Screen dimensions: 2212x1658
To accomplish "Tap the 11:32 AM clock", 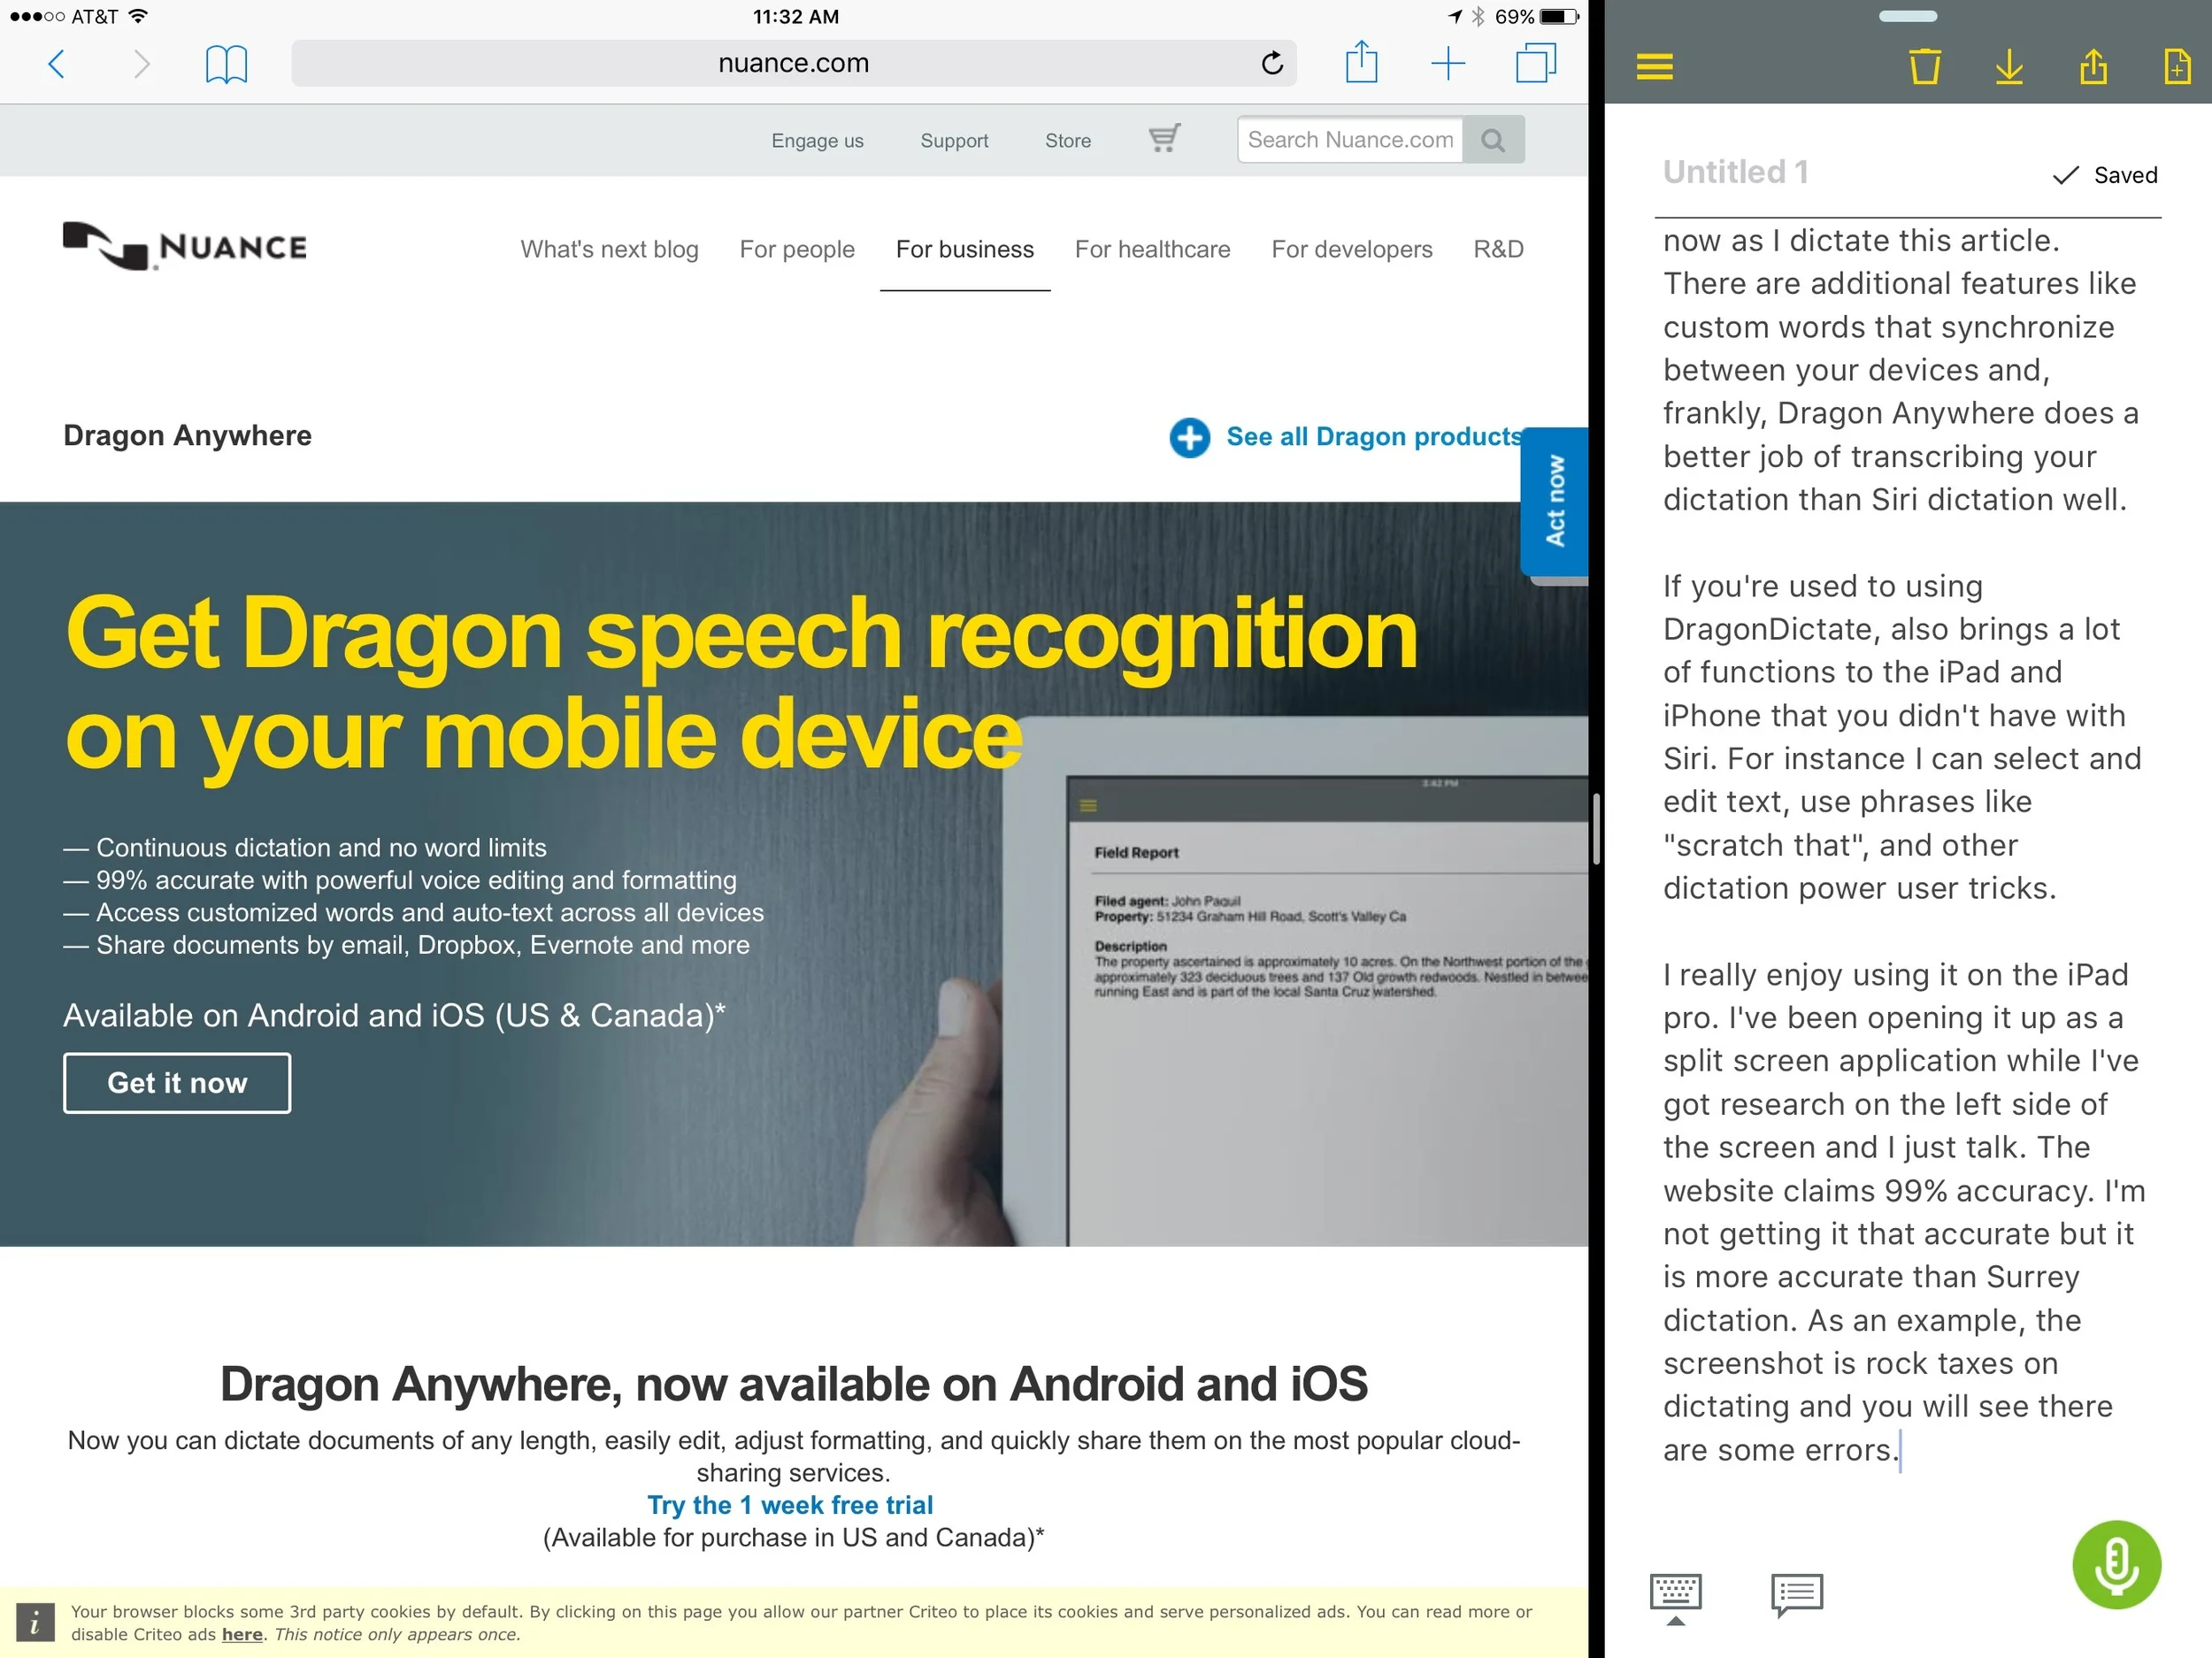I will pyautogui.click(x=795, y=16).
